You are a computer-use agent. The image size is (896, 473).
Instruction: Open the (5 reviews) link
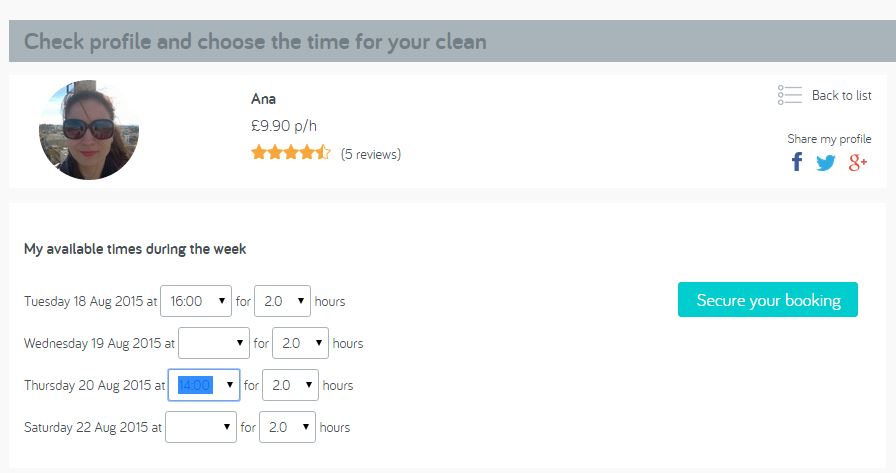[x=371, y=154]
